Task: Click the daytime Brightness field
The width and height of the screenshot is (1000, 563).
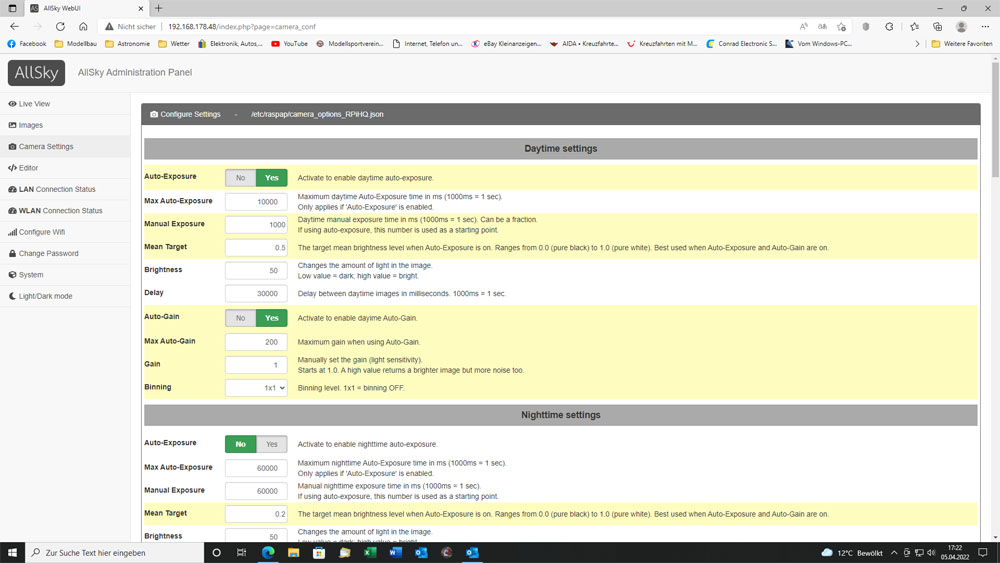Action: click(x=256, y=270)
